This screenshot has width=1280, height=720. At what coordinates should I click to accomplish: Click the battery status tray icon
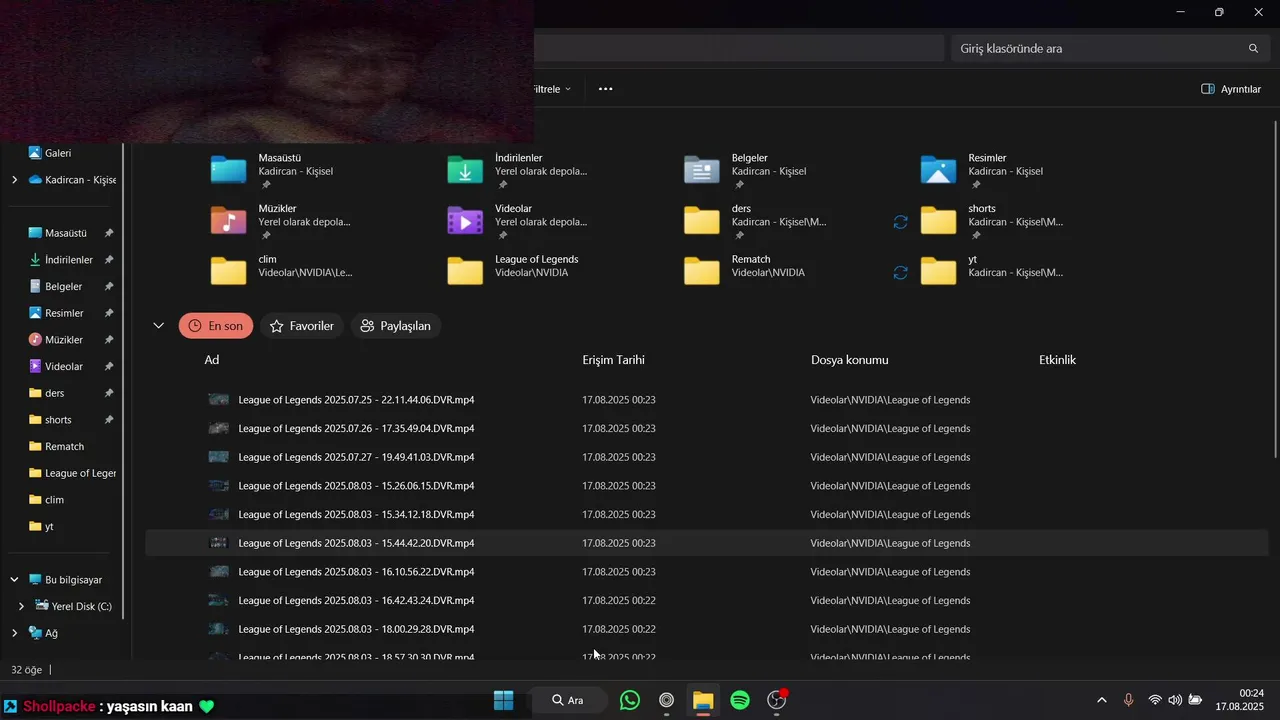(x=1194, y=700)
